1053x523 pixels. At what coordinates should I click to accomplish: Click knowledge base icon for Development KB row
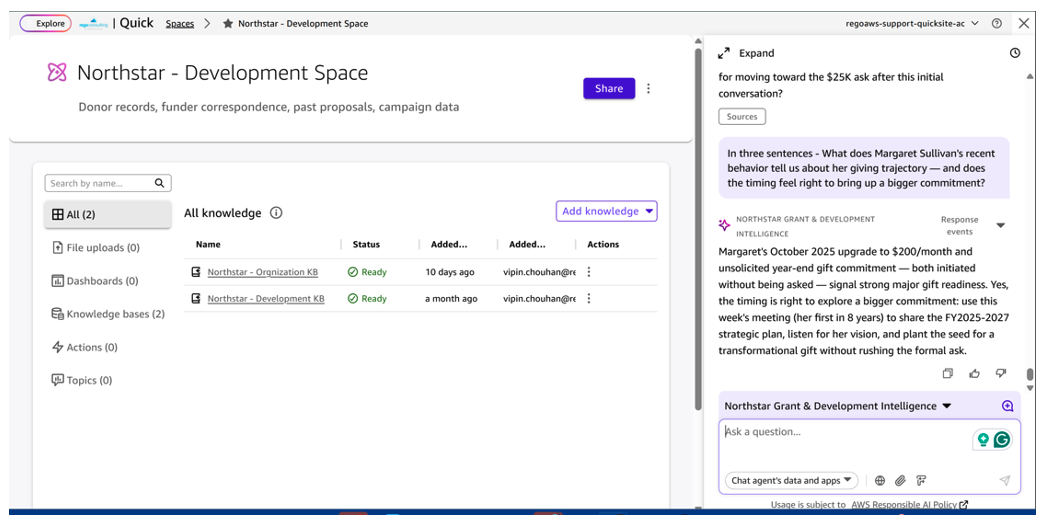click(197, 298)
